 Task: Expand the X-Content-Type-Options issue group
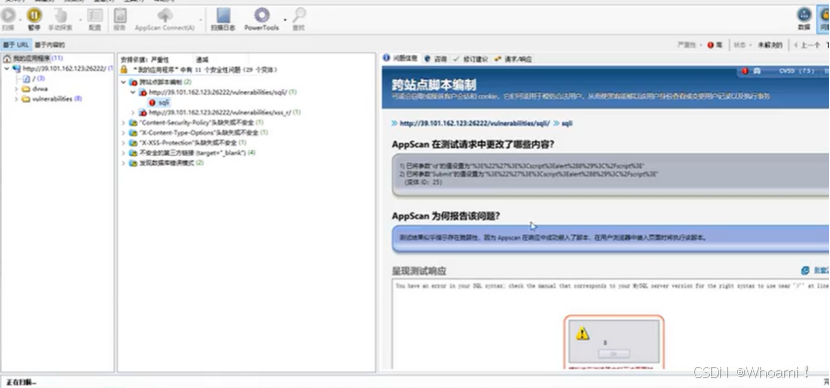click(x=124, y=133)
